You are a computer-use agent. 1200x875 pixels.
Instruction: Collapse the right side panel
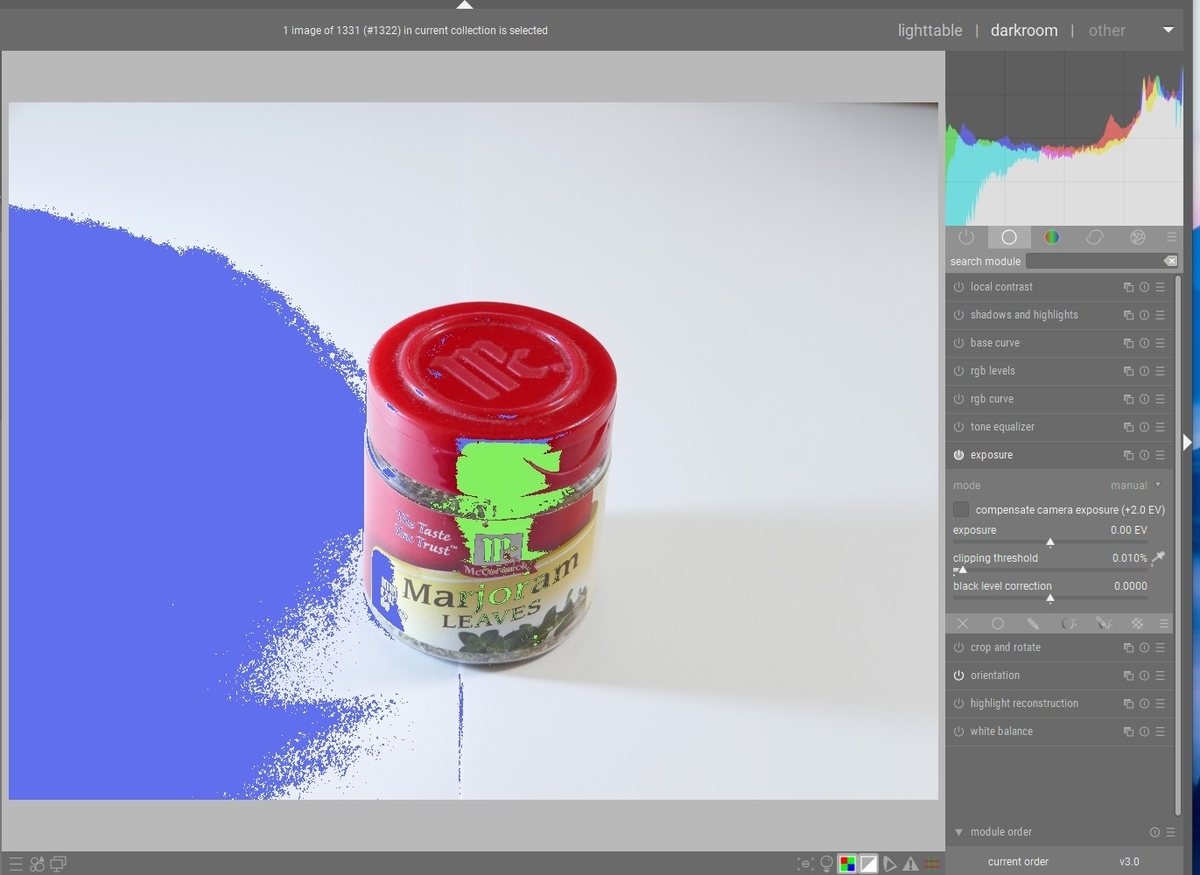coord(1187,441)
